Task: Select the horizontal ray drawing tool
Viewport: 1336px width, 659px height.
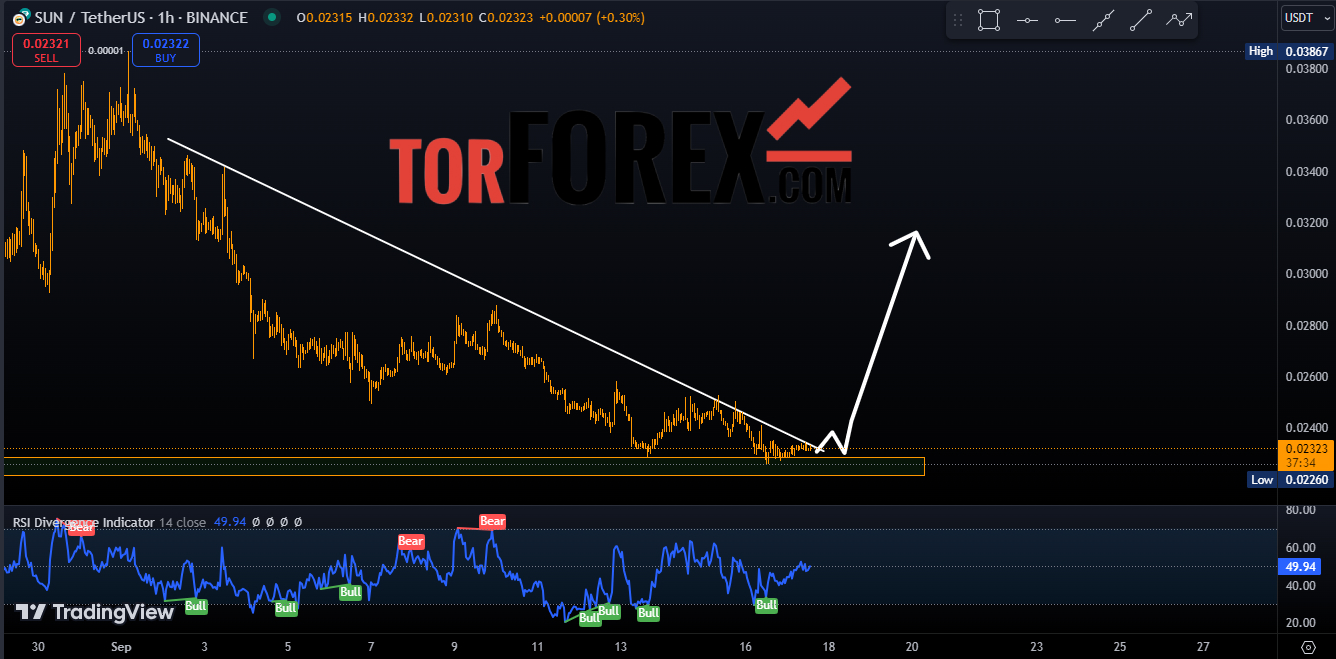Action: pyautogui.click(x=1065, y=19)
